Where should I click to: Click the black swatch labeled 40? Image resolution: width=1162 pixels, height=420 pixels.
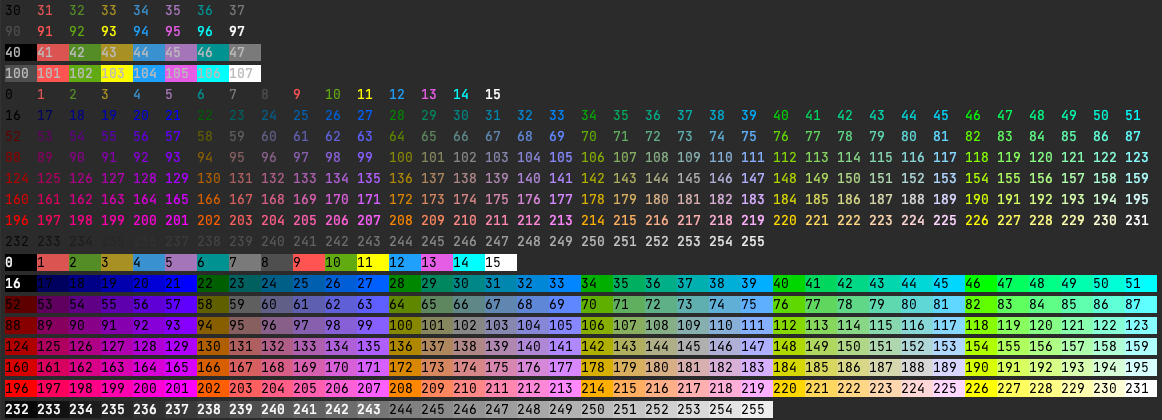click(x=21, y=53)
